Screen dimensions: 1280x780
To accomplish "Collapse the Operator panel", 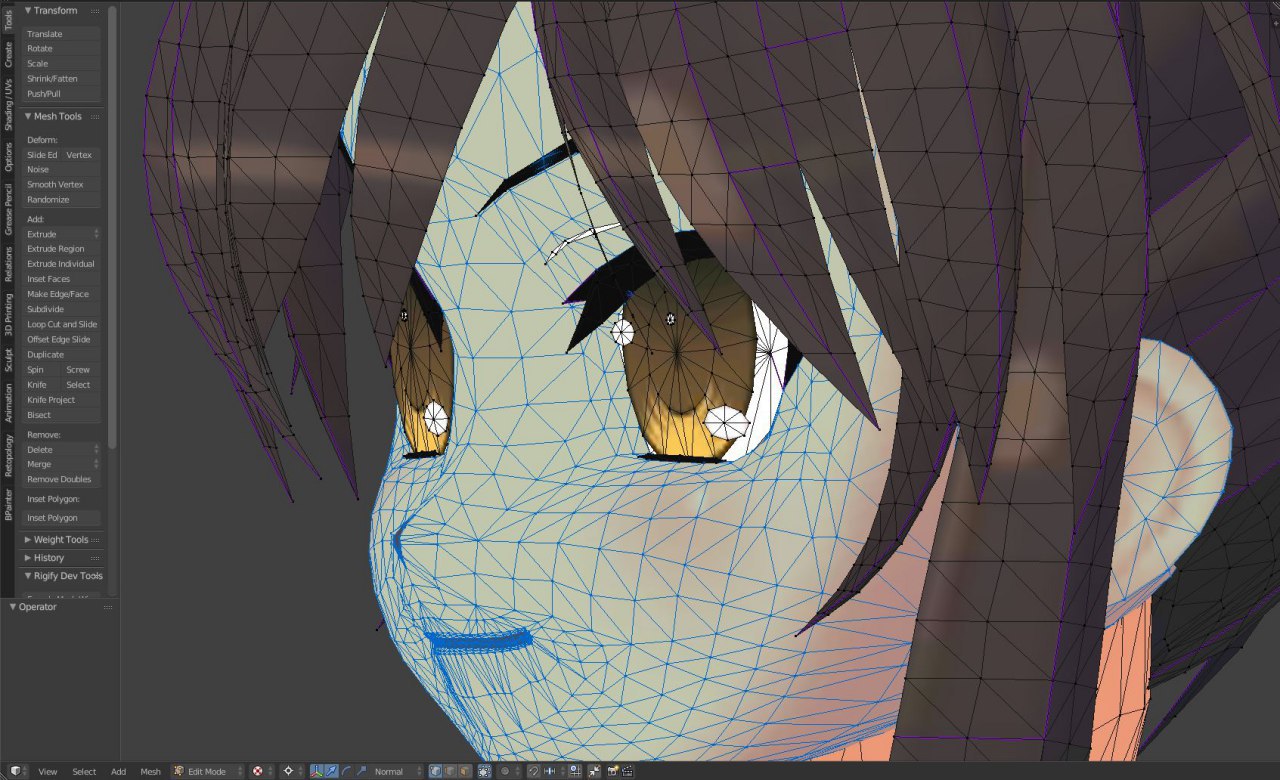I will coord(13,606).
